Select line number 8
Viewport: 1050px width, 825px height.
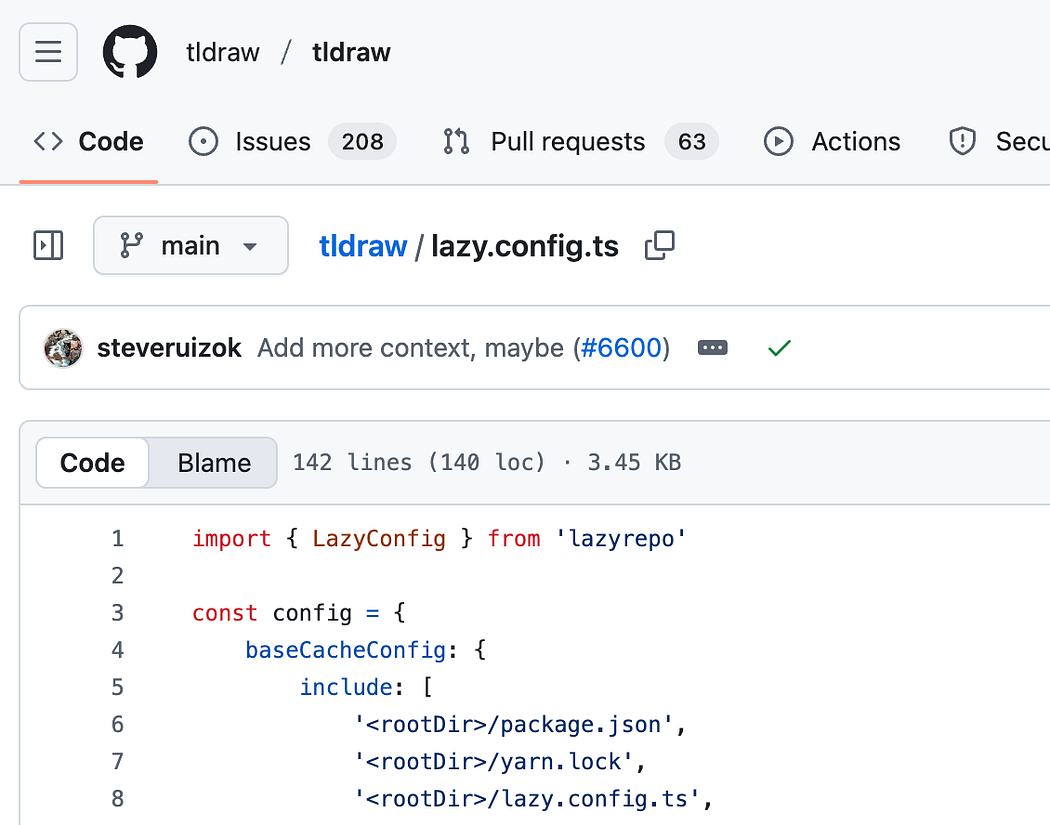(118, 798)
